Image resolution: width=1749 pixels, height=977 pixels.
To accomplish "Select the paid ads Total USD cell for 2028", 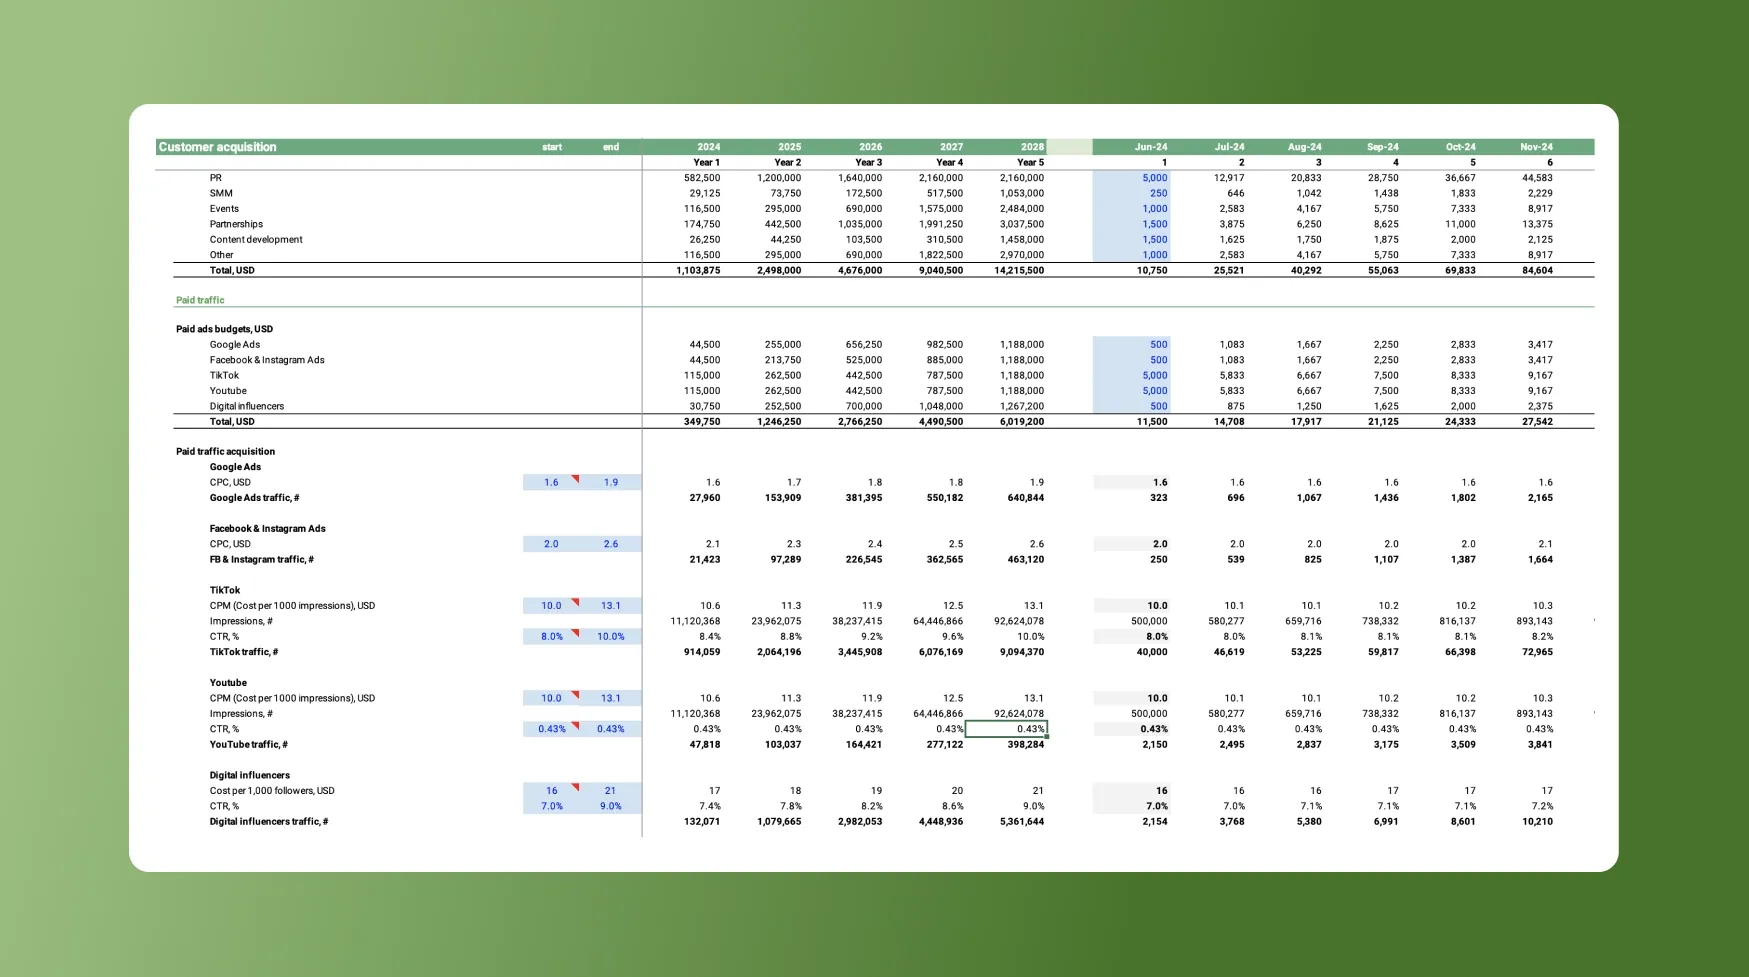I will (x=1019, y=422).
